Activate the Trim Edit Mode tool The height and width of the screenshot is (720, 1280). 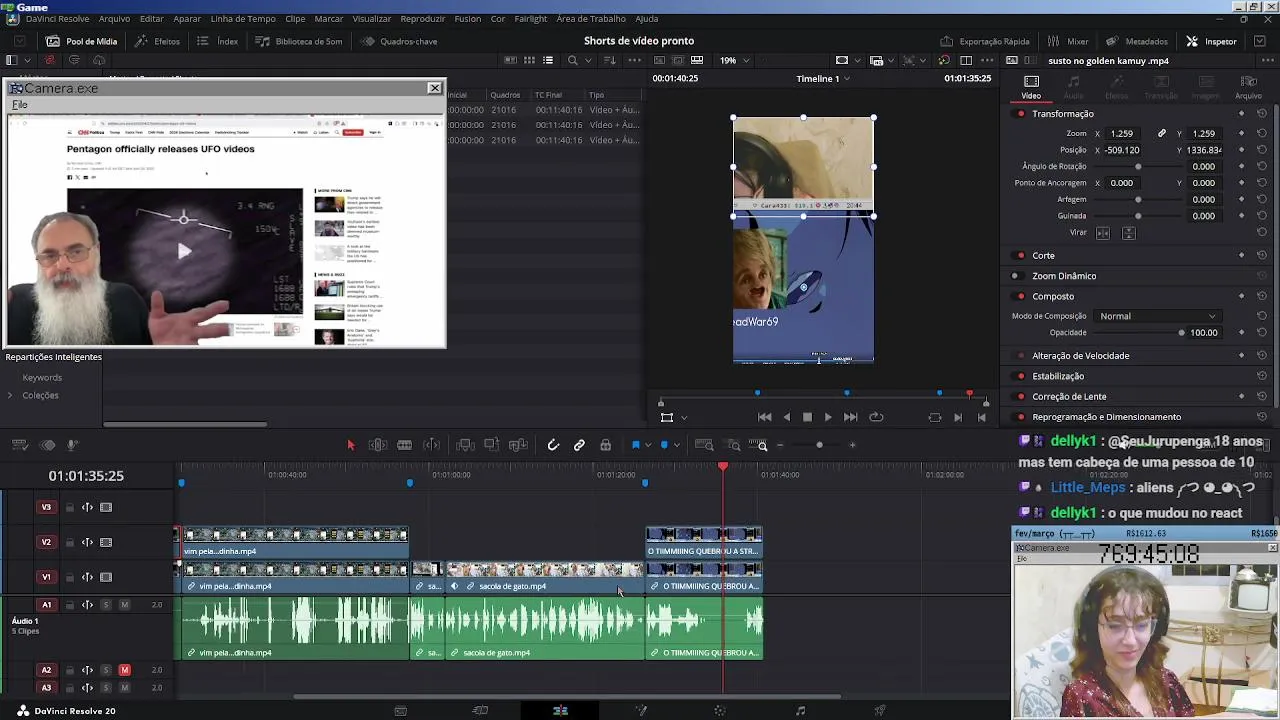coord(378,445)
